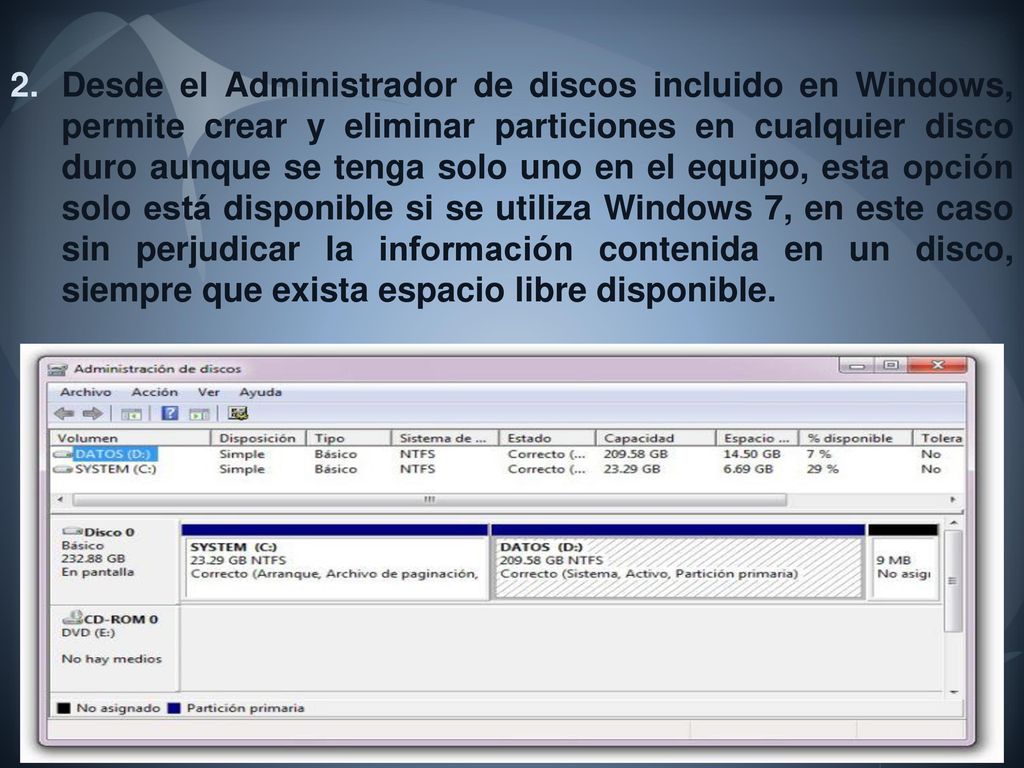Viewport: 1024px width, 768px height.
Task: Click the 23.29 GB capacity cell
Action: tap(632, 469)
